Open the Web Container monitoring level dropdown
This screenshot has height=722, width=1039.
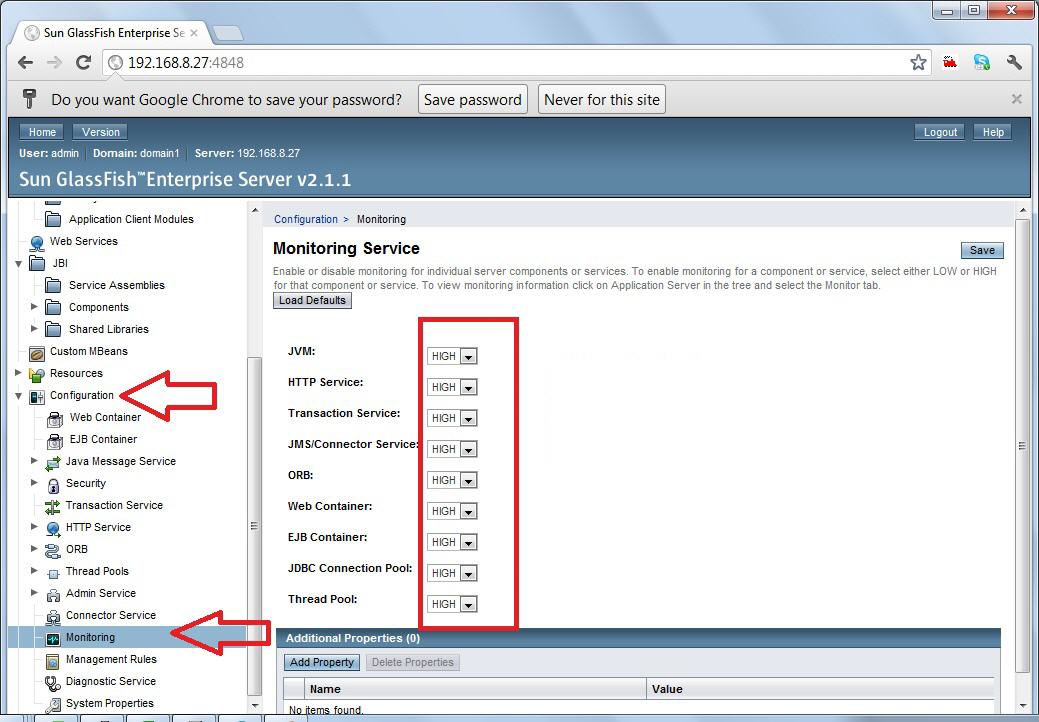pyautogui.click(x=452, y=511)
